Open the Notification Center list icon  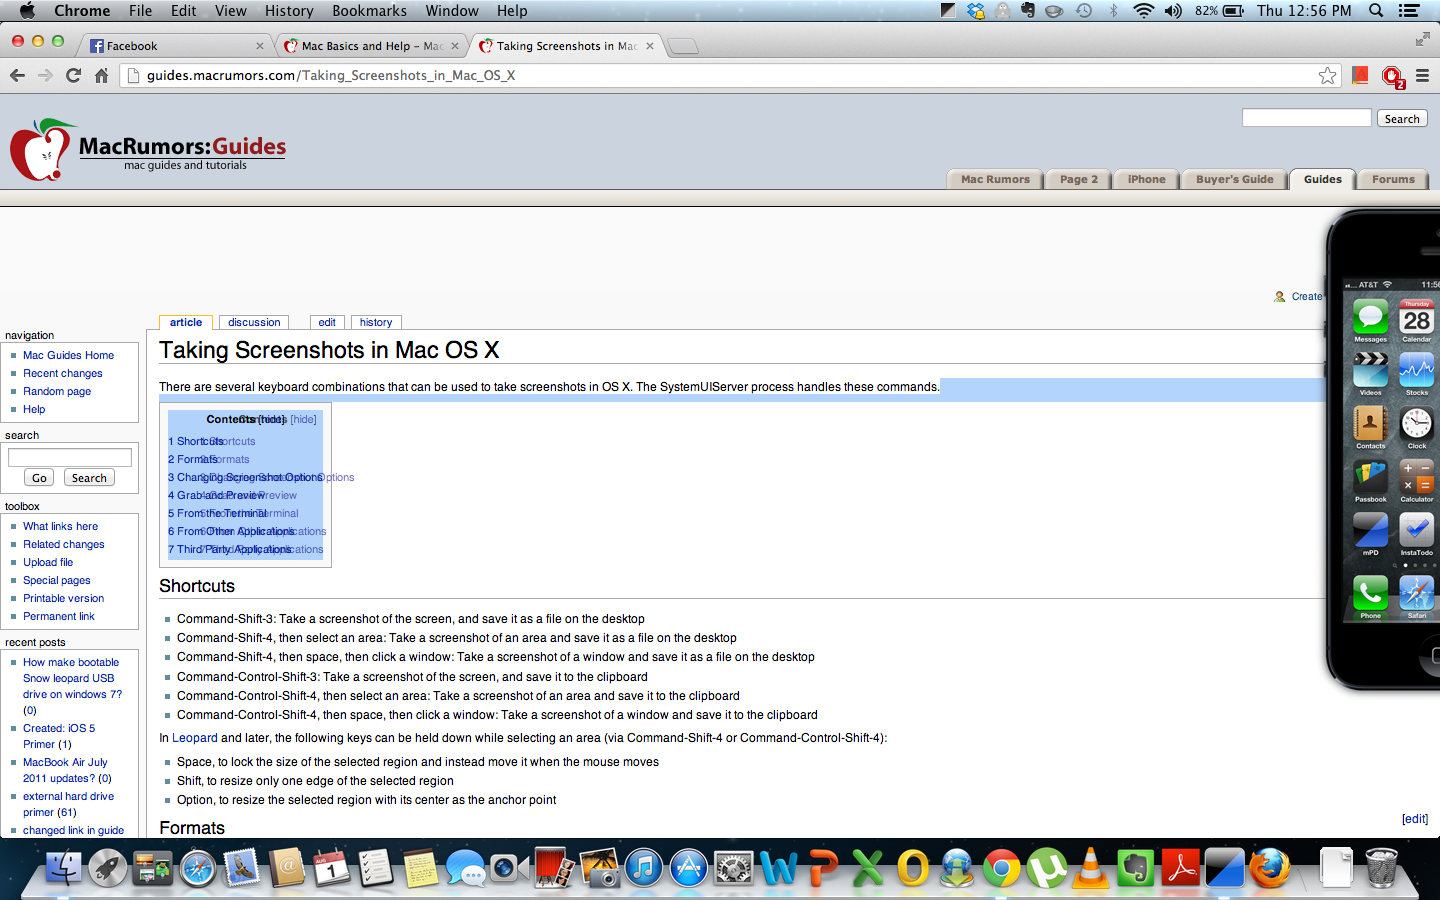click(x=1409, y=10)
